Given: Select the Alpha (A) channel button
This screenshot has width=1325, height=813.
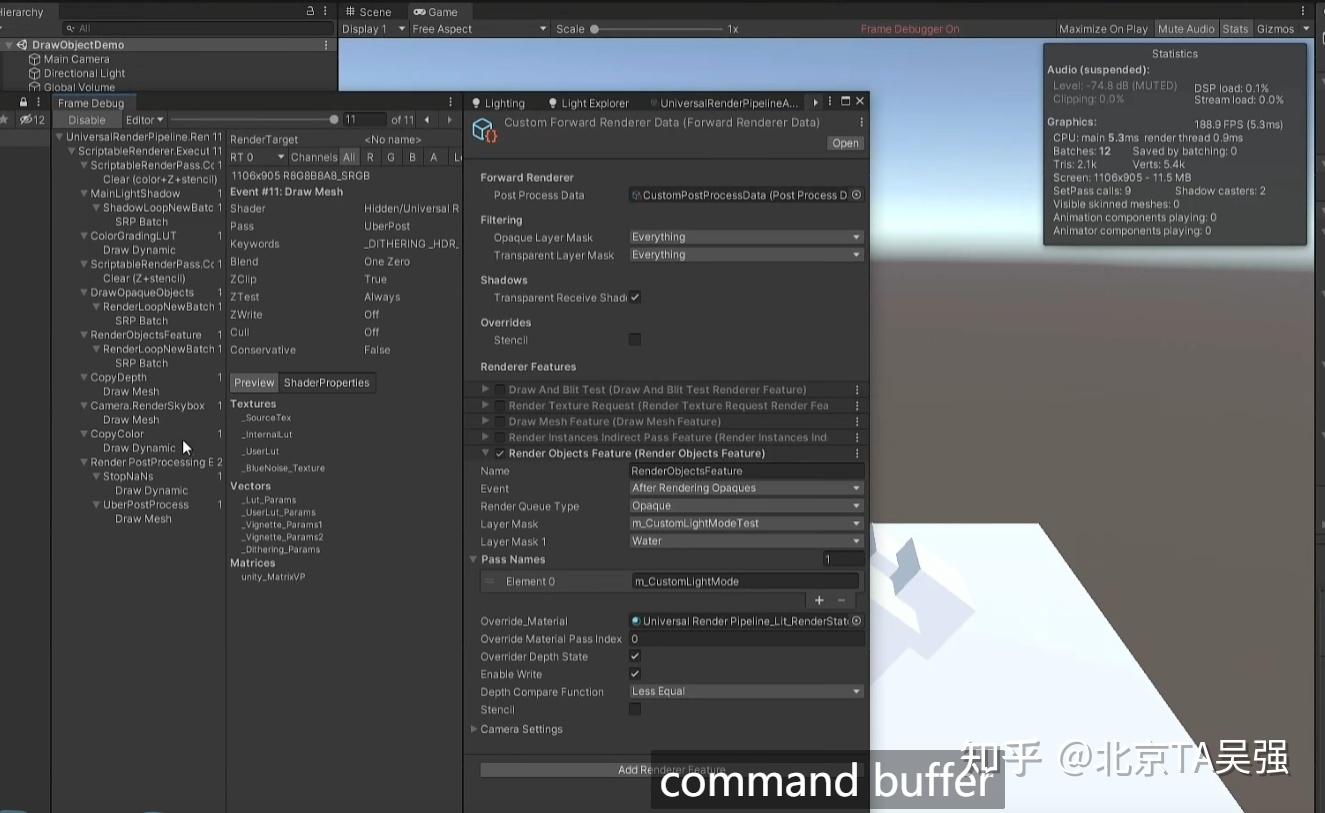Looking at the screenshot, I should coord(433,157).
